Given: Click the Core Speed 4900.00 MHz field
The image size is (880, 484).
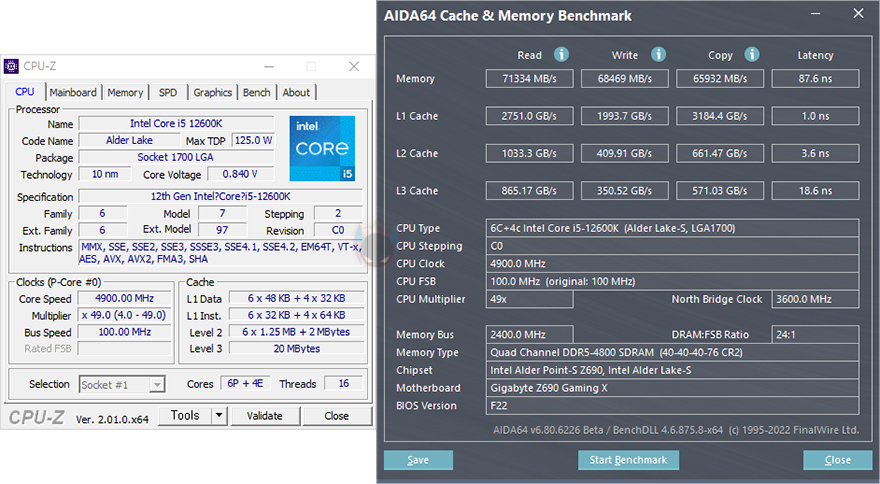Looking at the screenshot, I should tap(125, 299).
